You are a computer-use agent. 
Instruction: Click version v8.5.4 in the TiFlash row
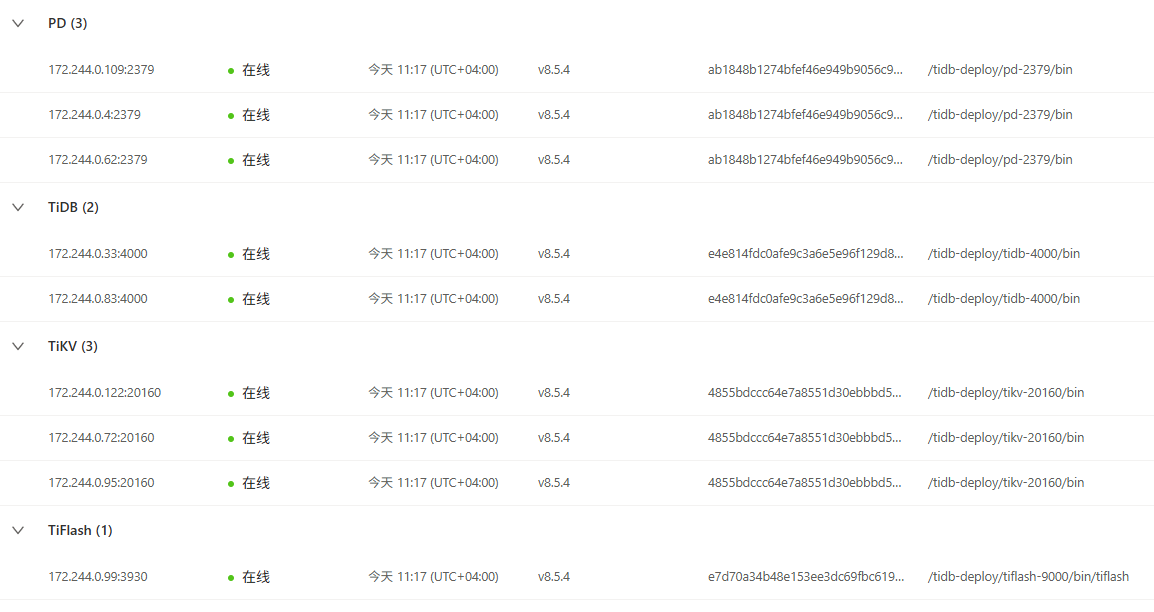tap(554, 577)
